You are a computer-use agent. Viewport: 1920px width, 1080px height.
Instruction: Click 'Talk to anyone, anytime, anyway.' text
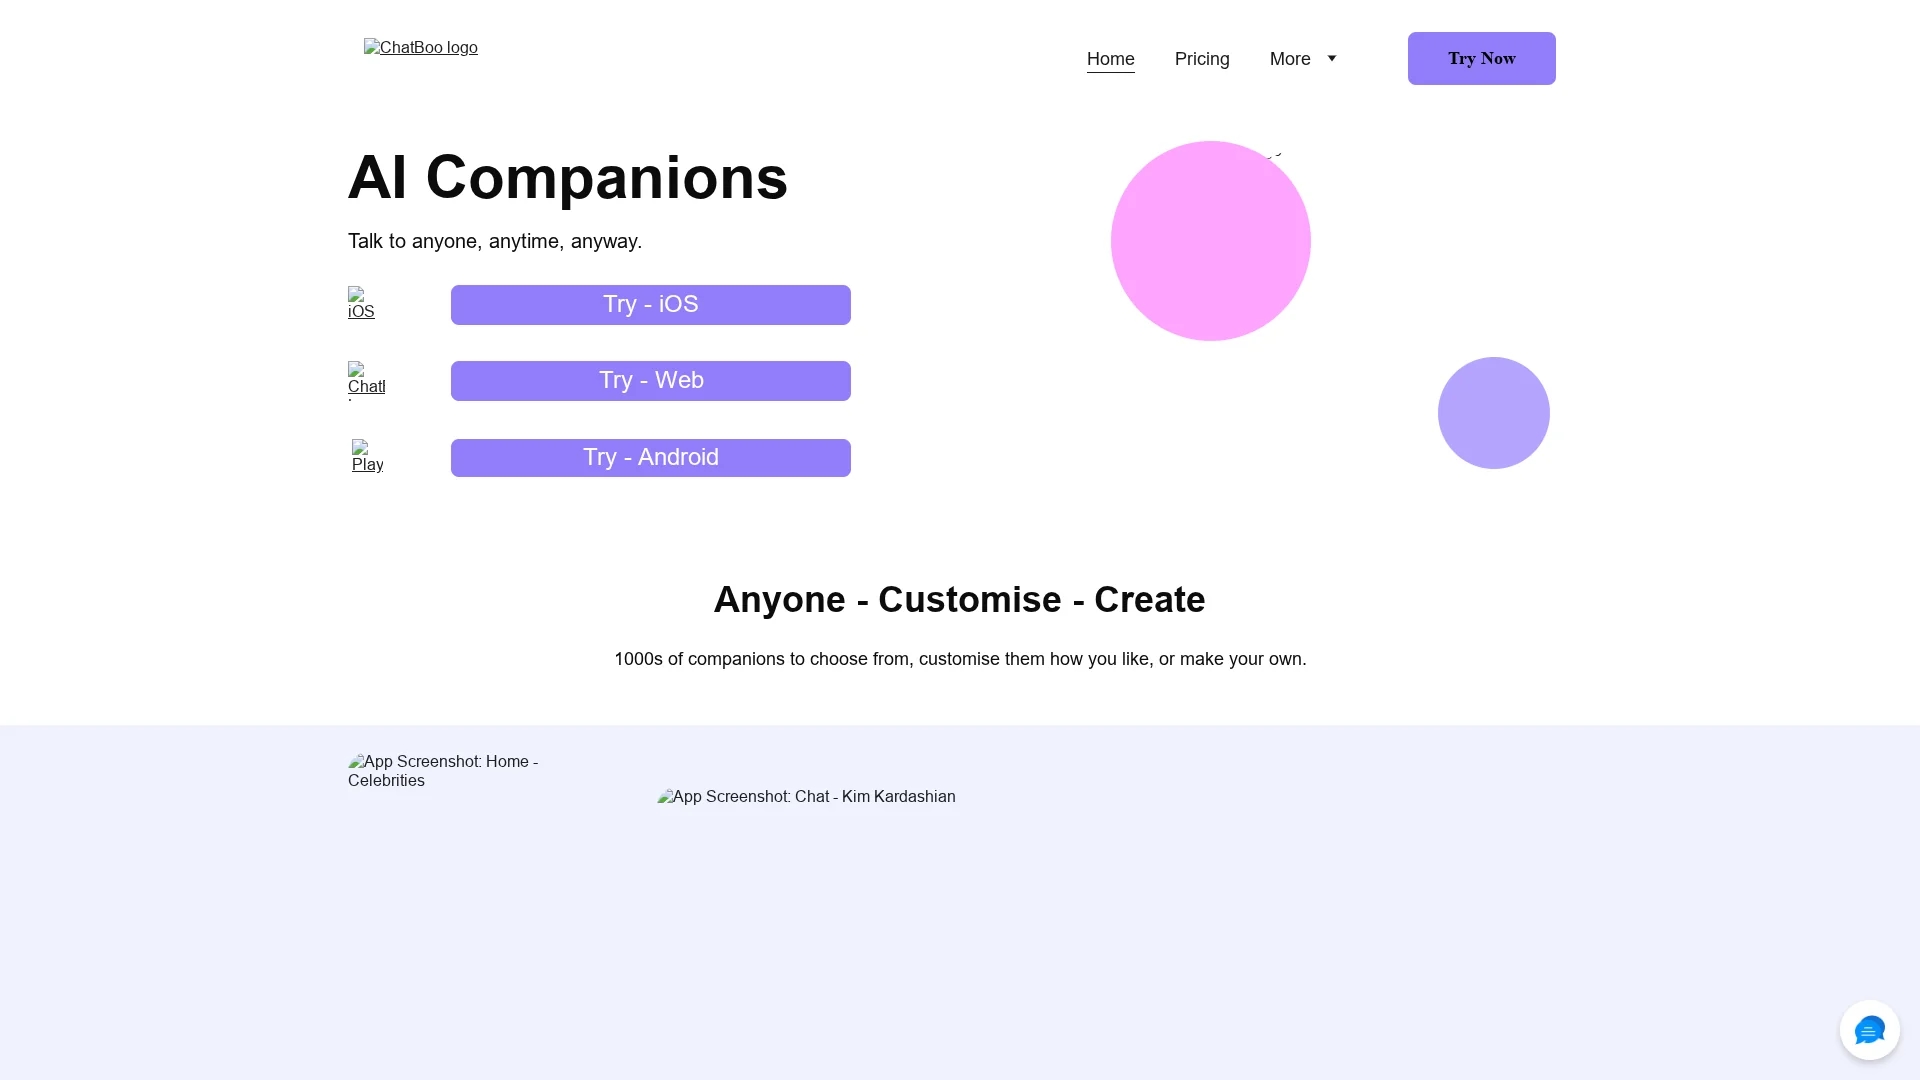[x=495, y=241]
